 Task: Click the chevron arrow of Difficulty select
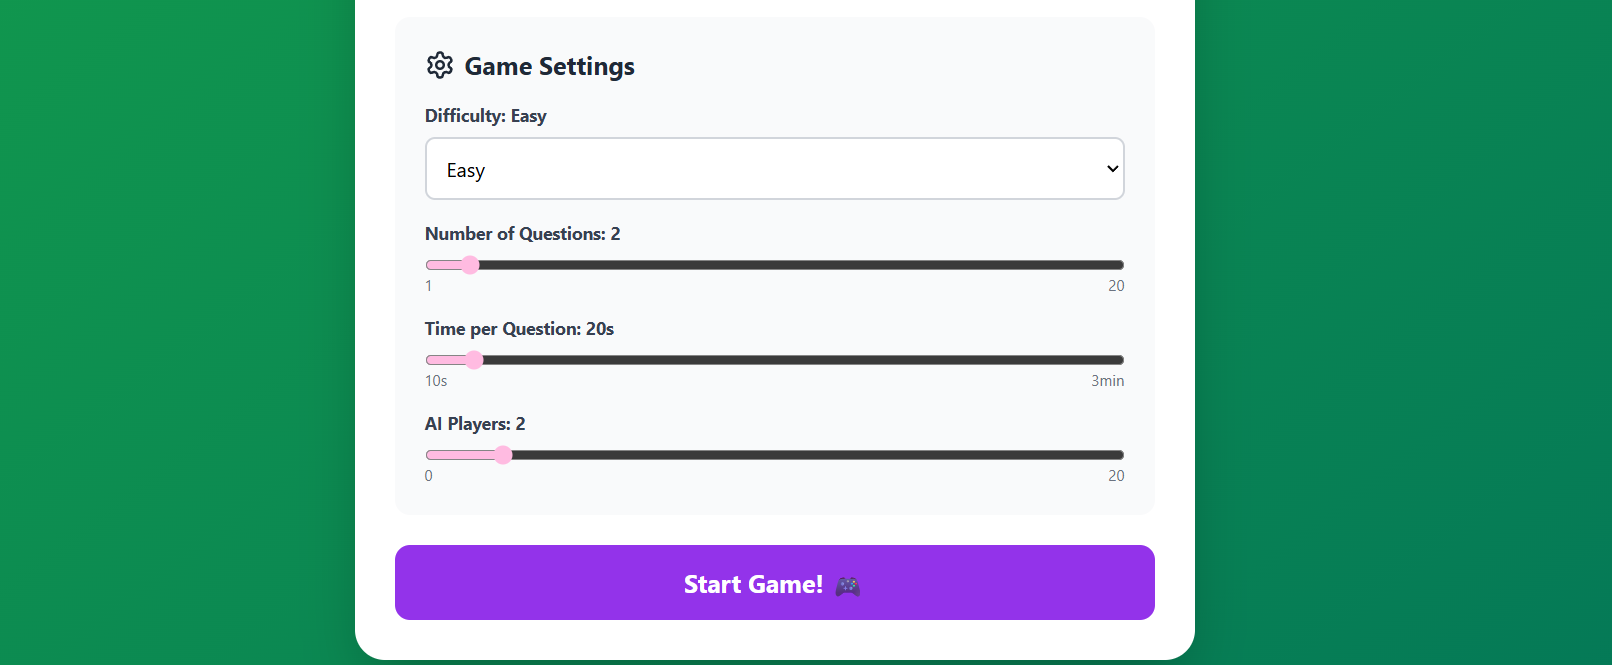point(1112,169)
